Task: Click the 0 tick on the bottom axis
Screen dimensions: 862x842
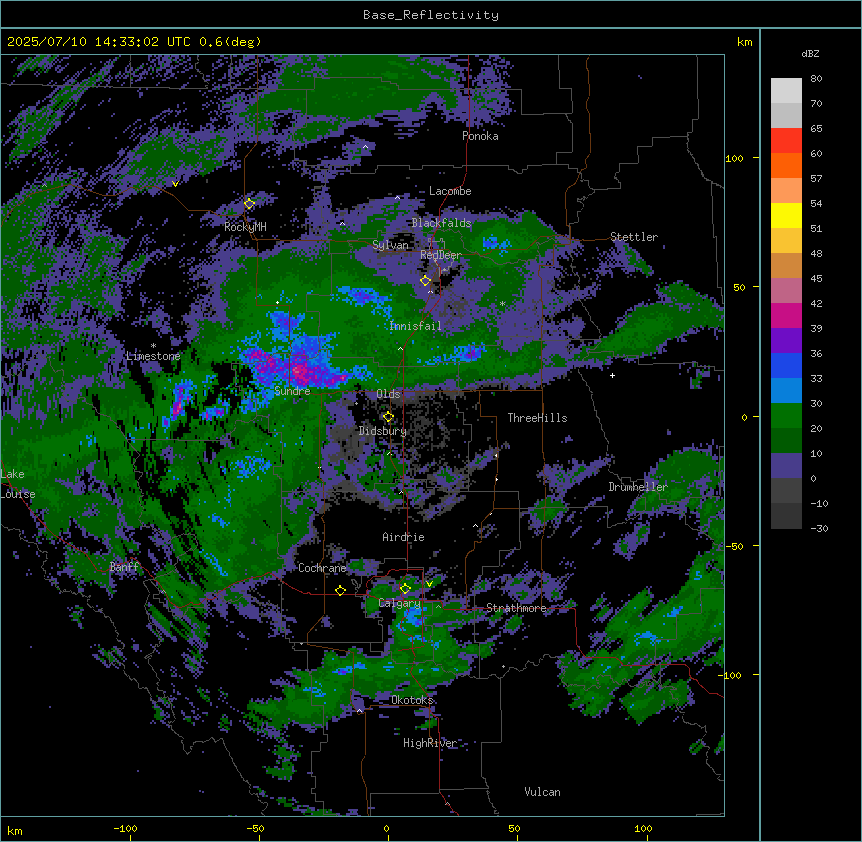Action: (x=386, y=828)
